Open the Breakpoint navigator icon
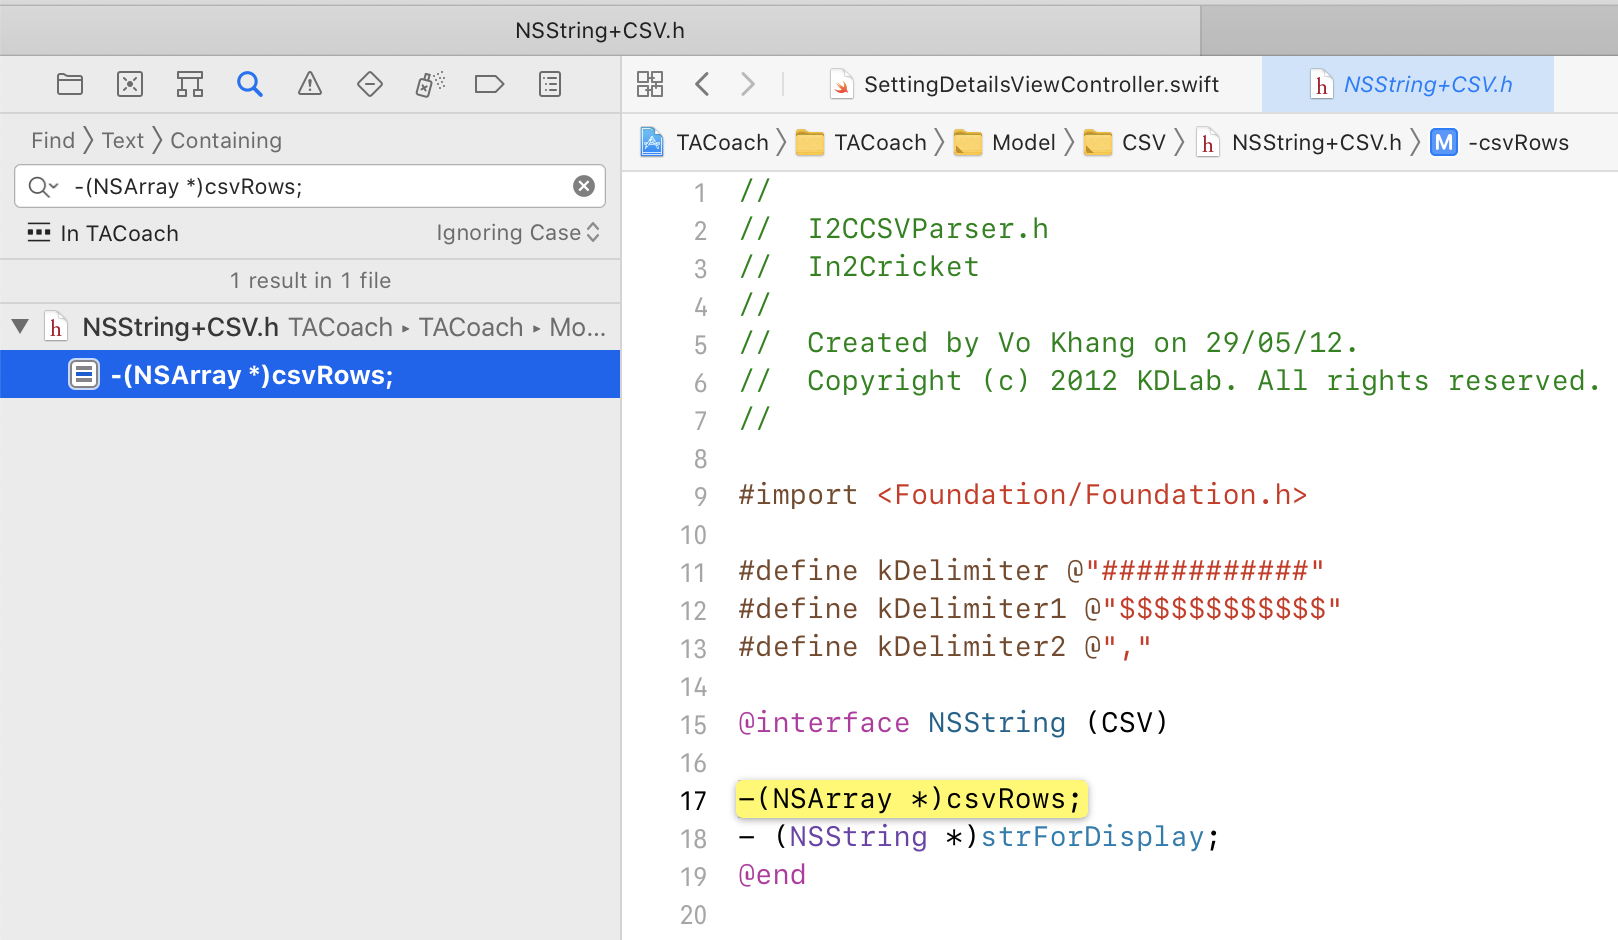 coord(489,84)
